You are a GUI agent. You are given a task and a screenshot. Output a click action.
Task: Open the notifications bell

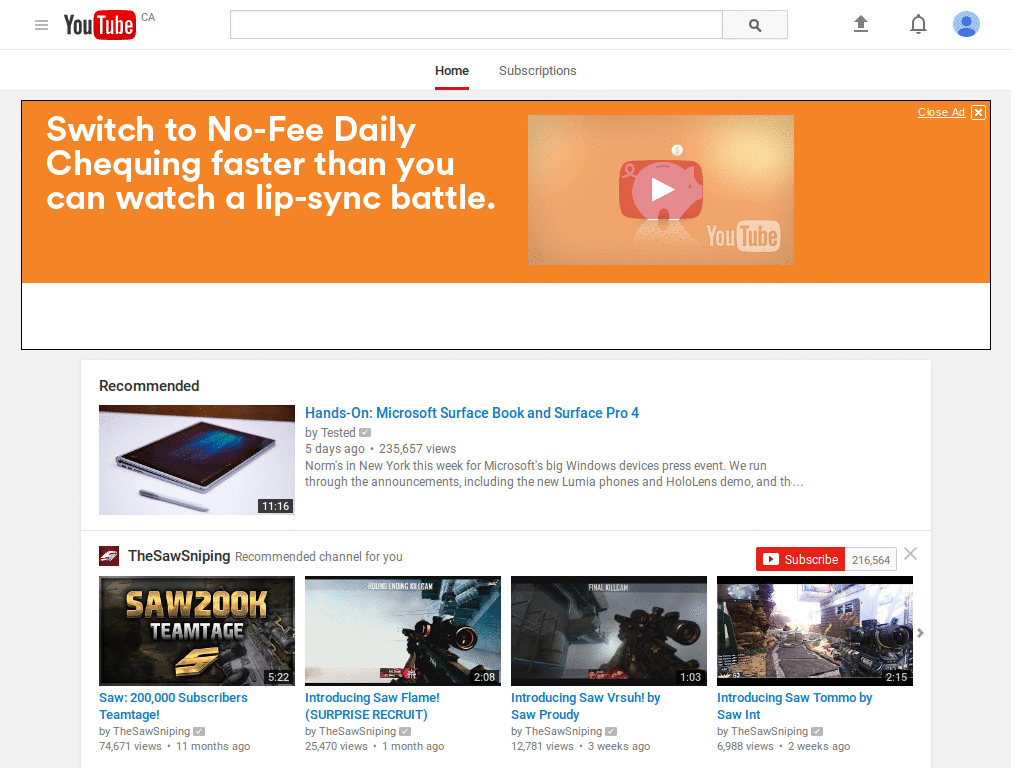coord(918,24)
